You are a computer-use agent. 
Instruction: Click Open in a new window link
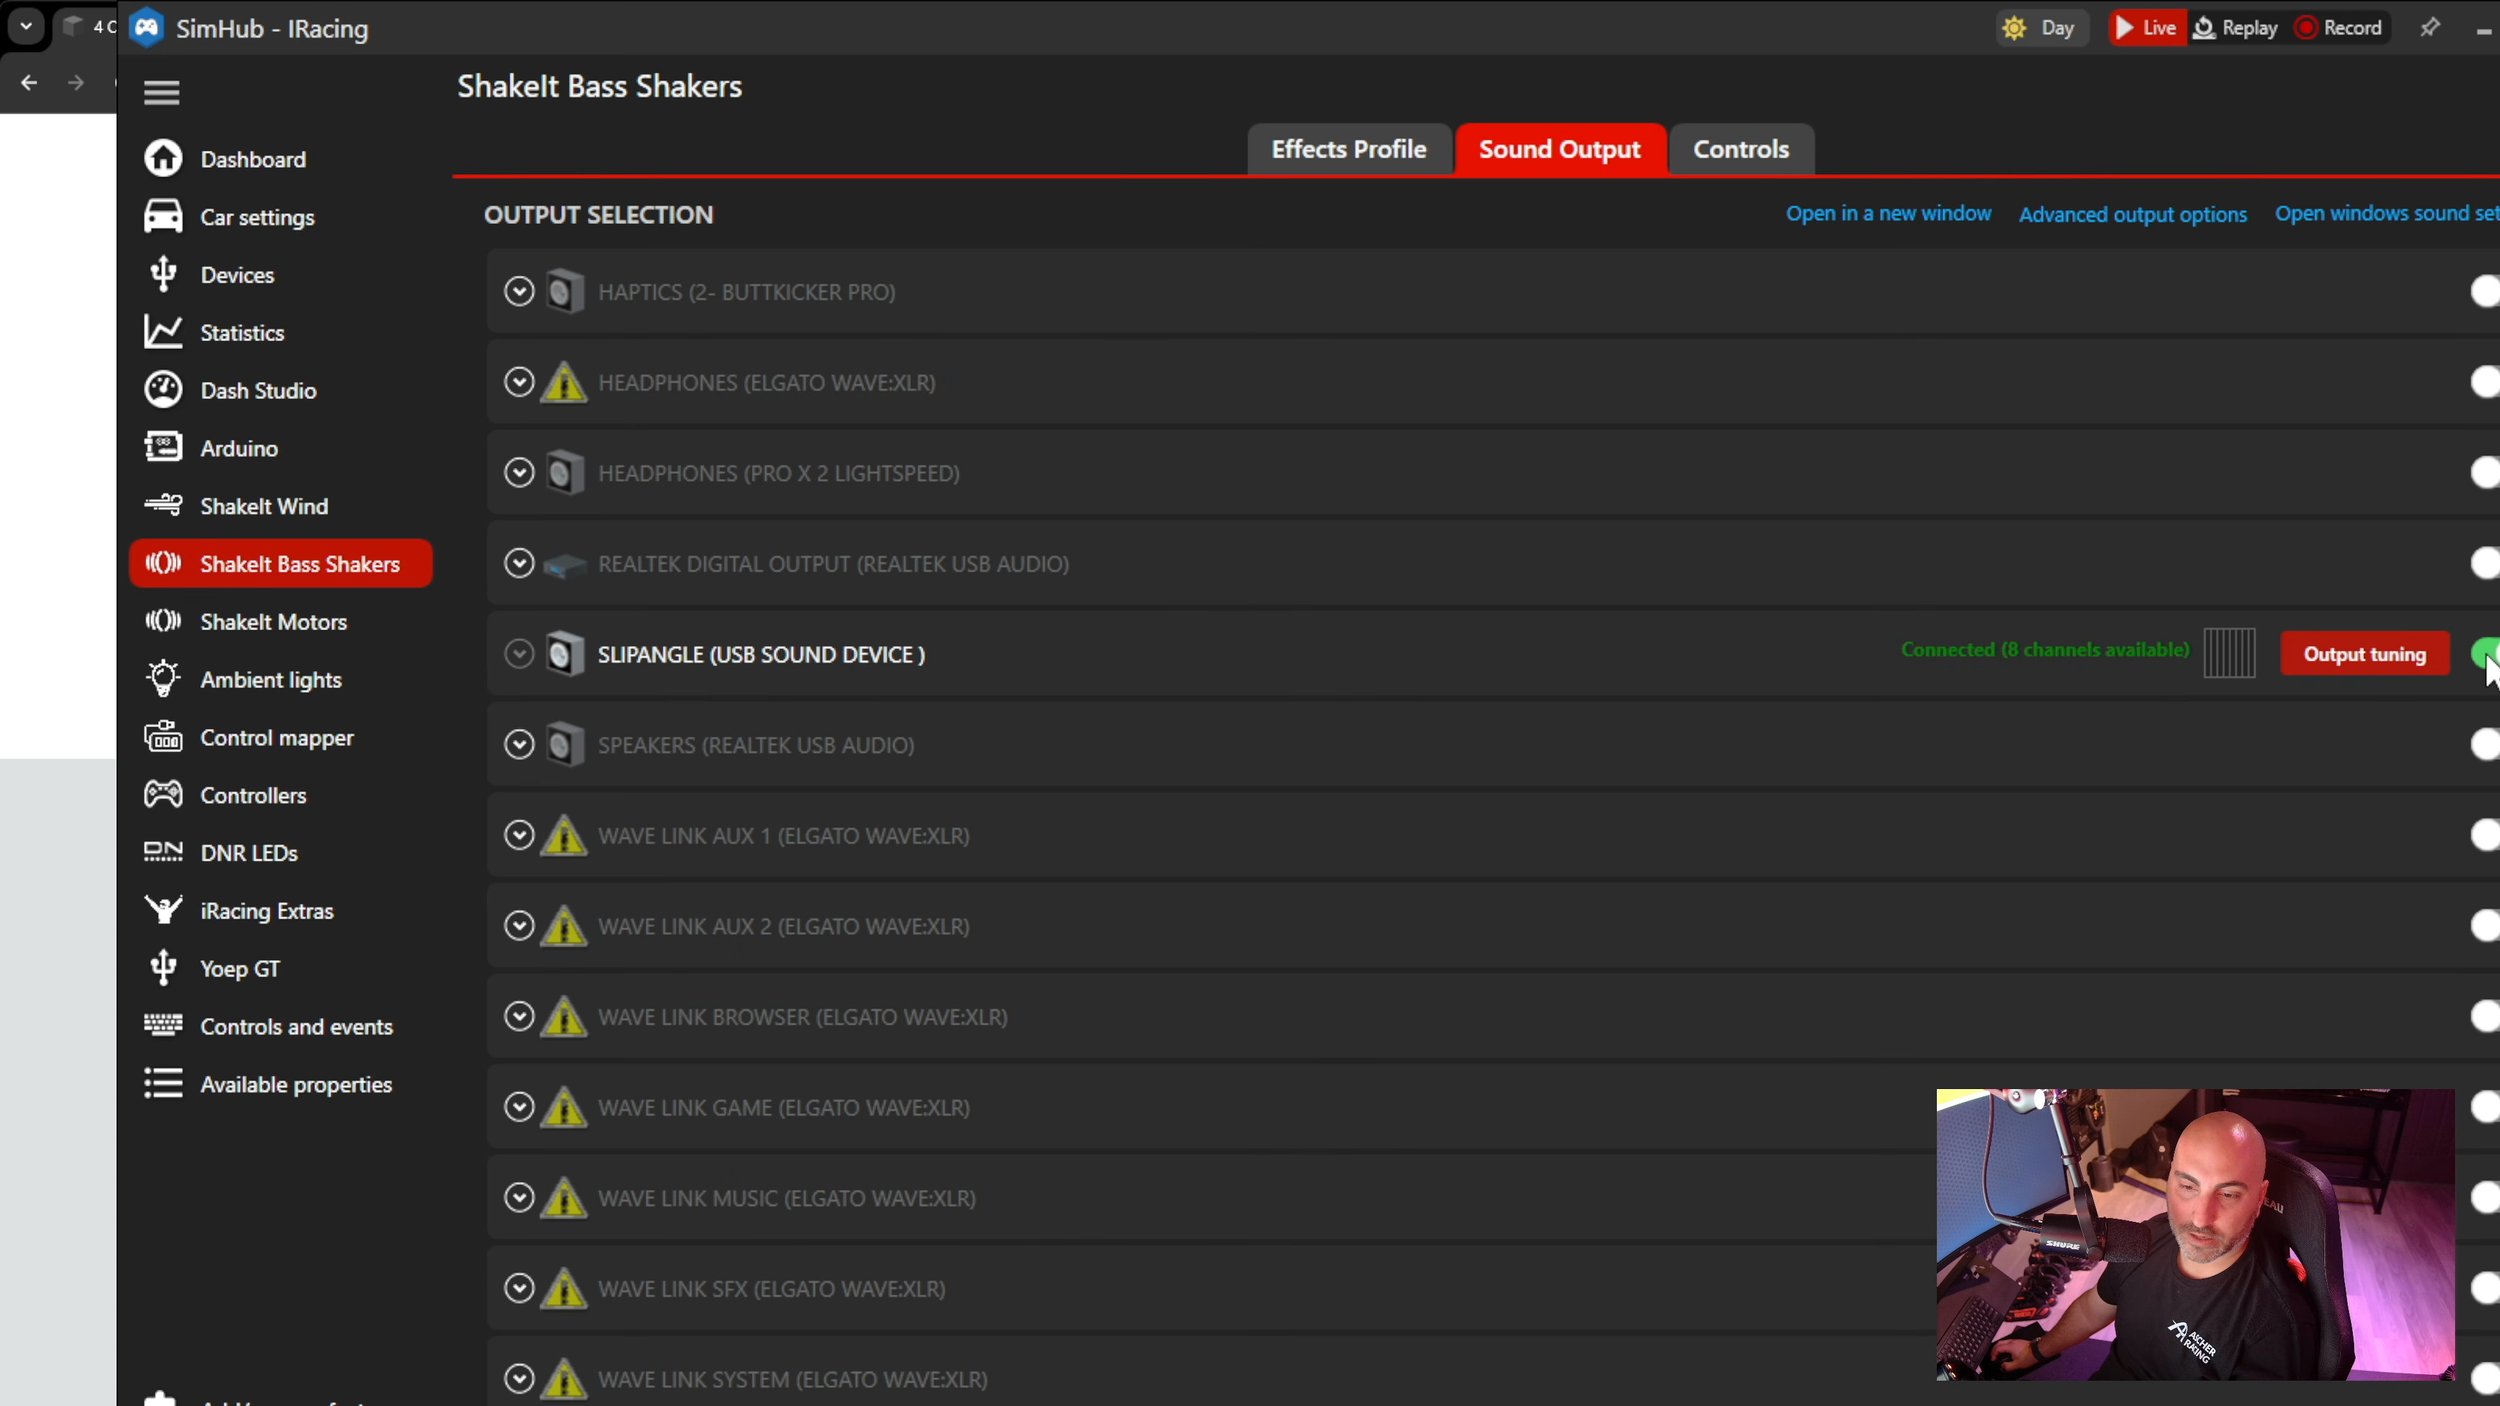[x=1888, y=214]
